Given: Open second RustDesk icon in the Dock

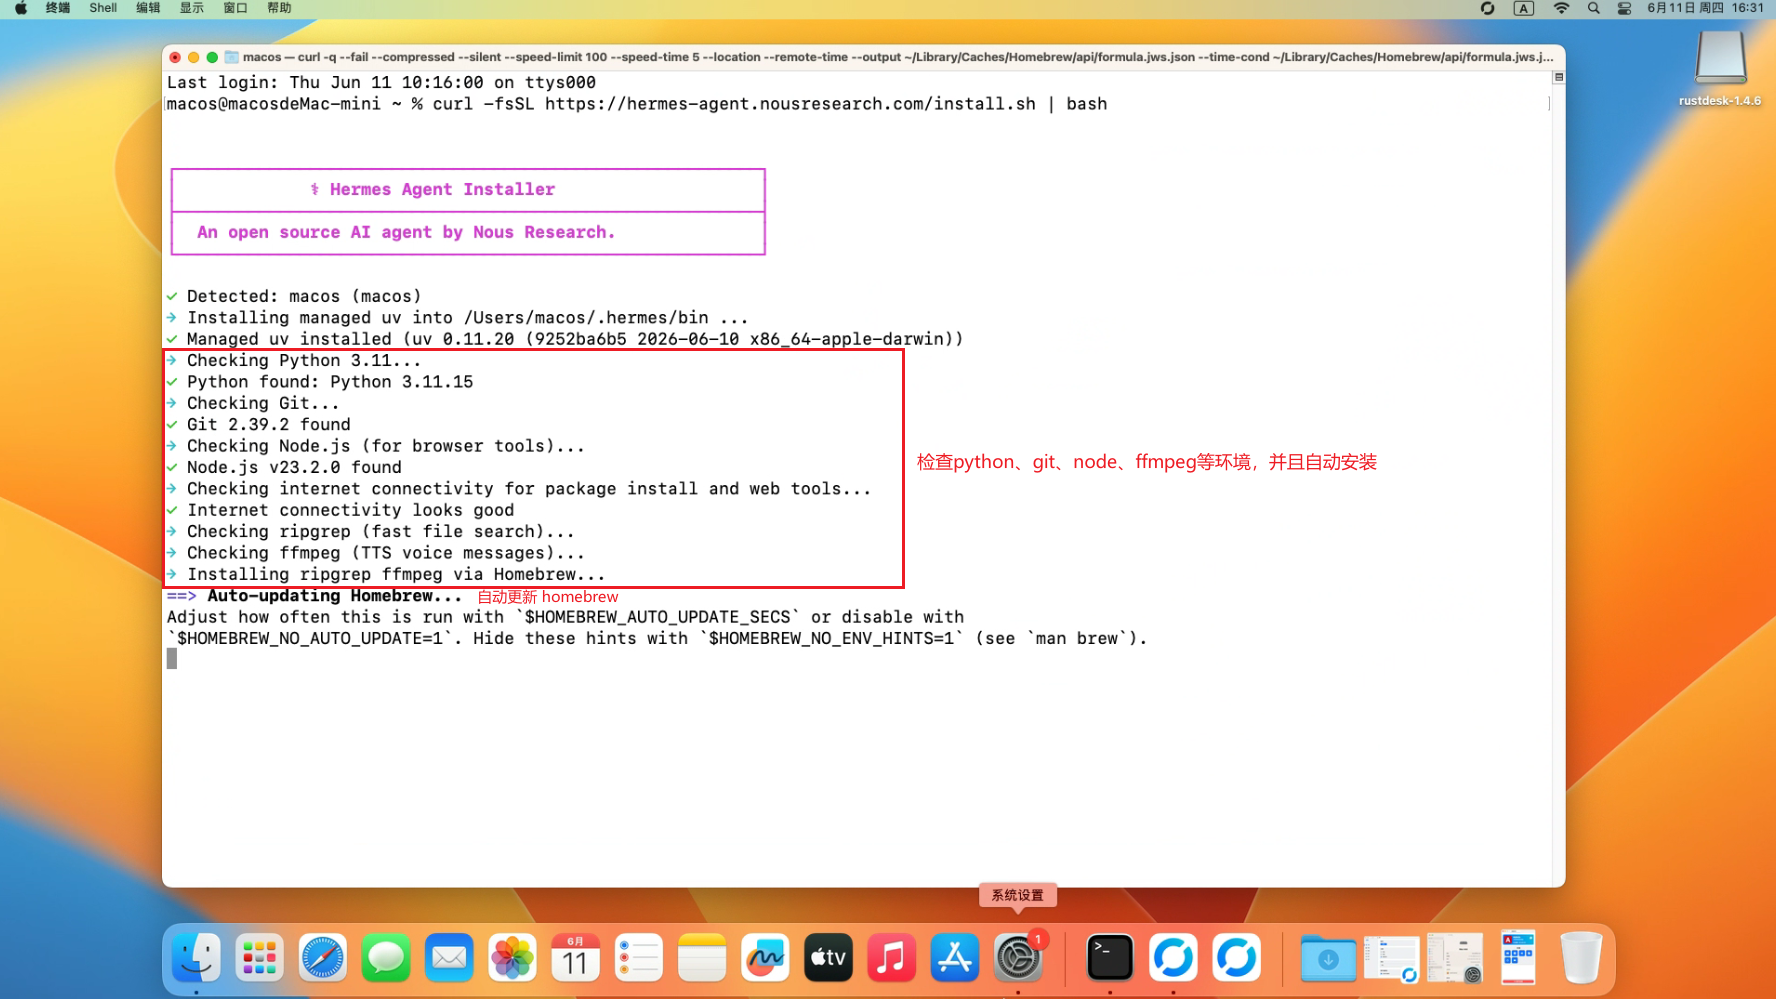Looking at the screenshot, I should [1237, 958].
